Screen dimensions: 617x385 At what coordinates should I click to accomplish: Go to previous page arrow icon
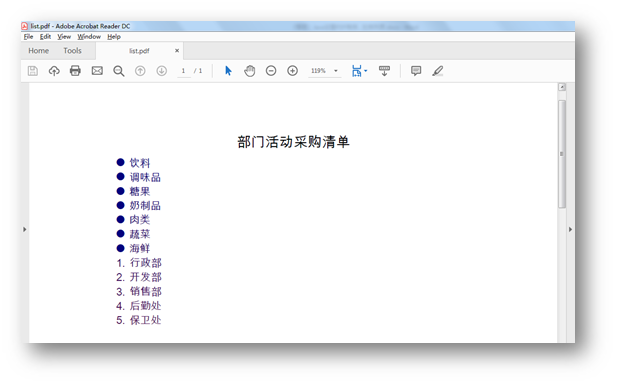[x=140, y=71]
